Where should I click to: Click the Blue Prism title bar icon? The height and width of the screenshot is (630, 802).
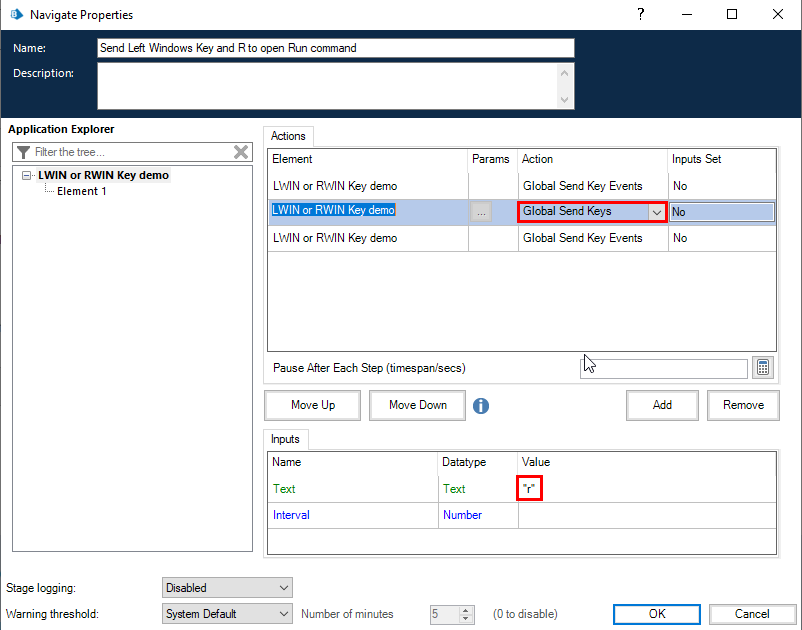pyautogui.click(x=16, y=15)
